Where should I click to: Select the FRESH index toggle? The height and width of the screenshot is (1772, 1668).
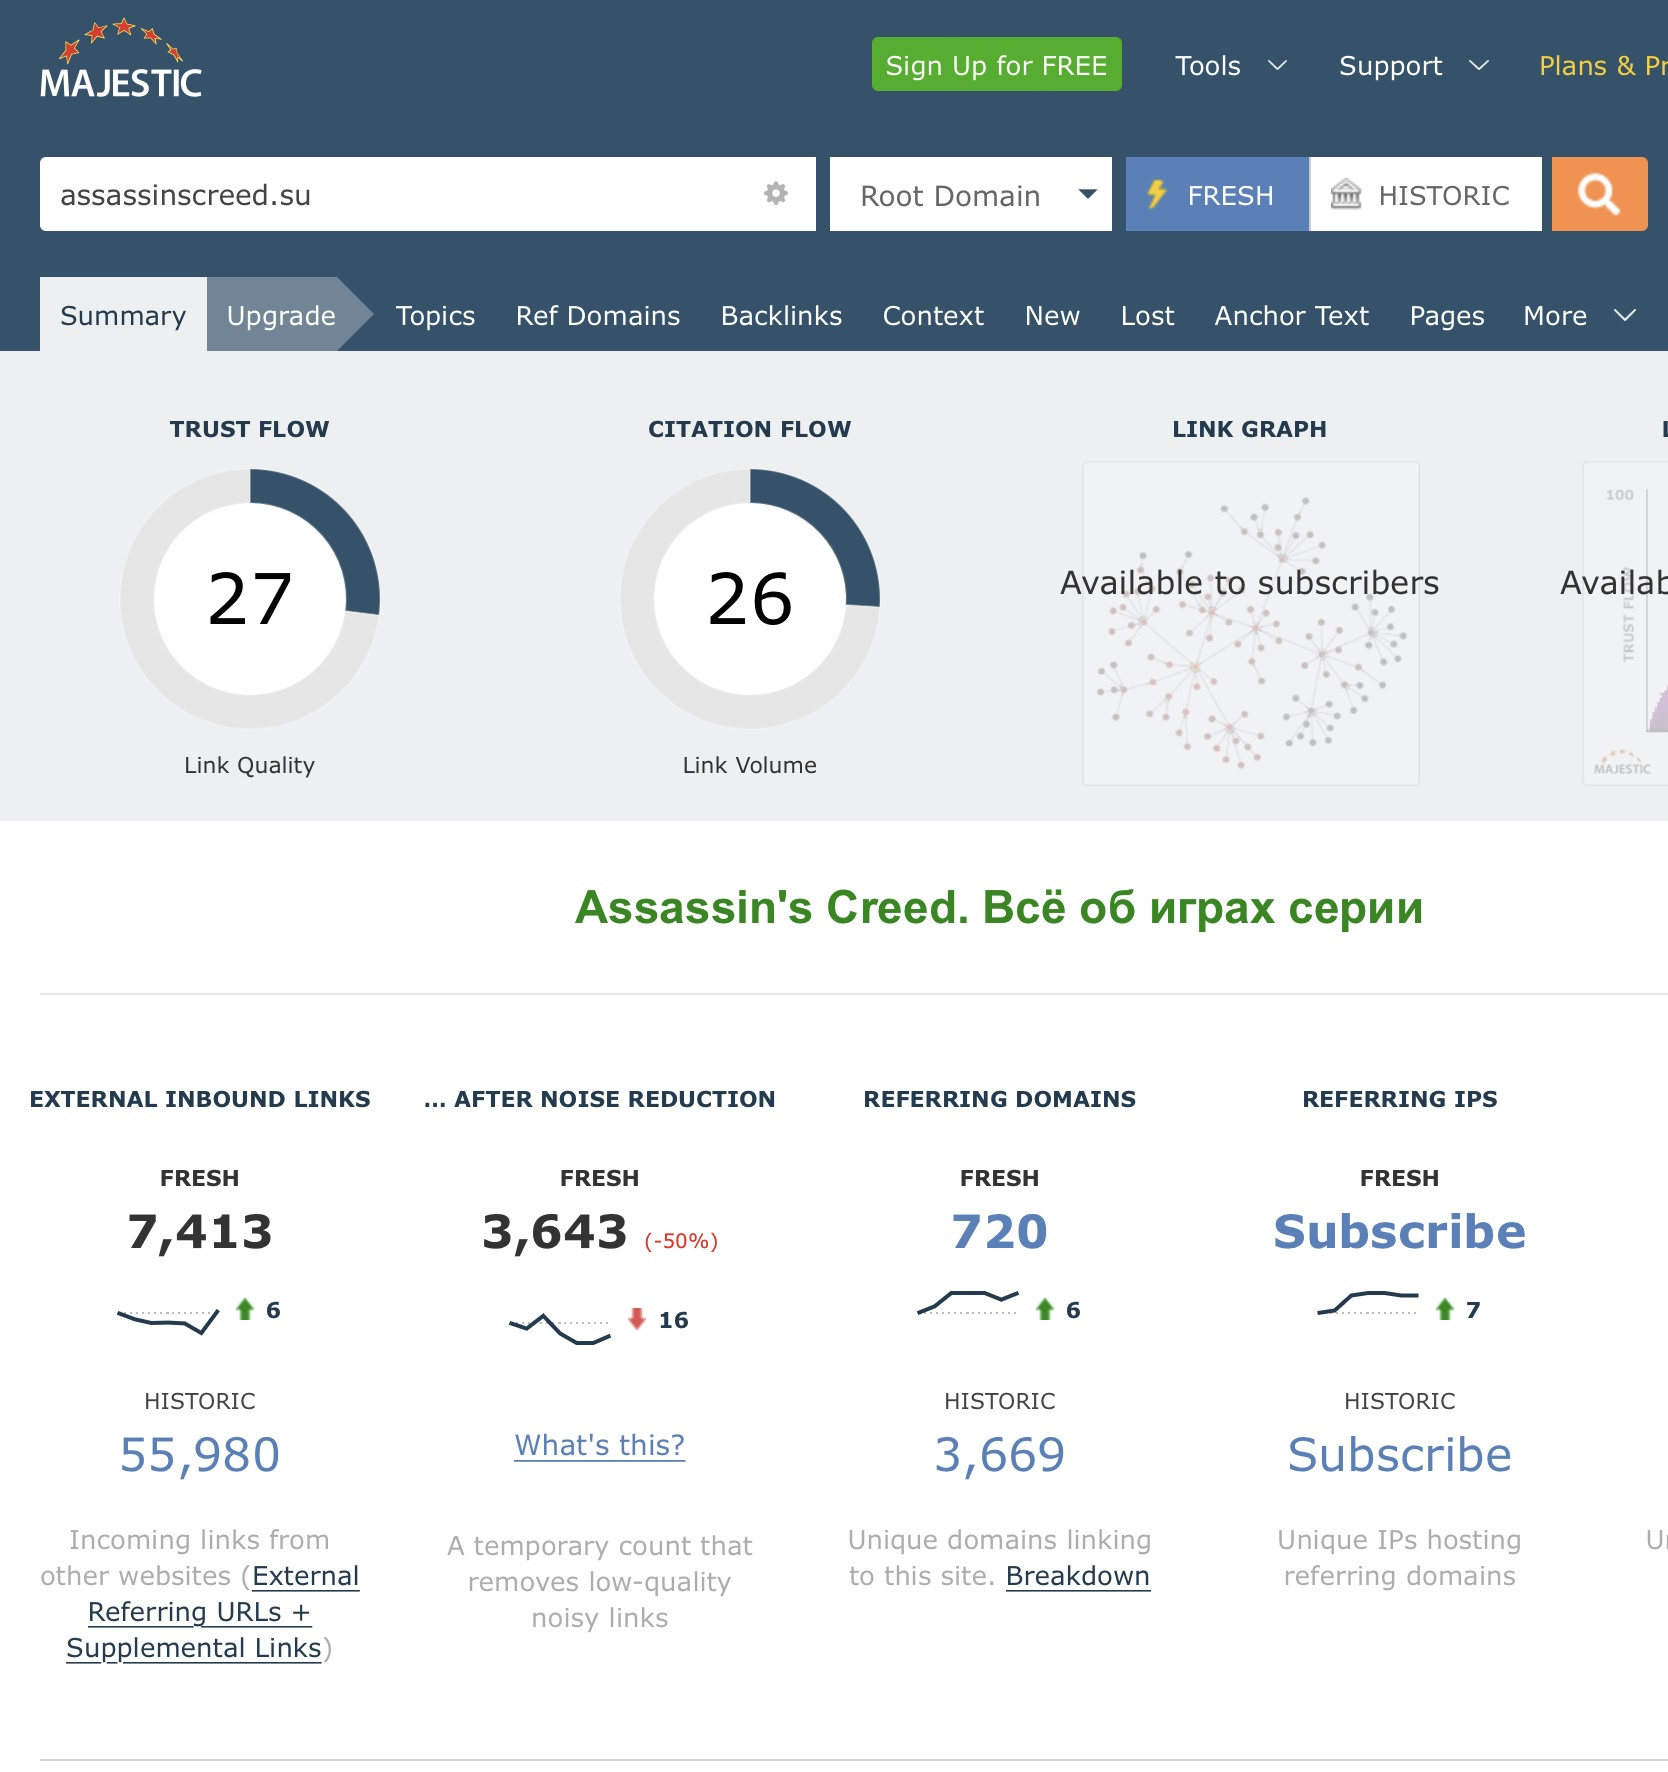(1217, 194)
